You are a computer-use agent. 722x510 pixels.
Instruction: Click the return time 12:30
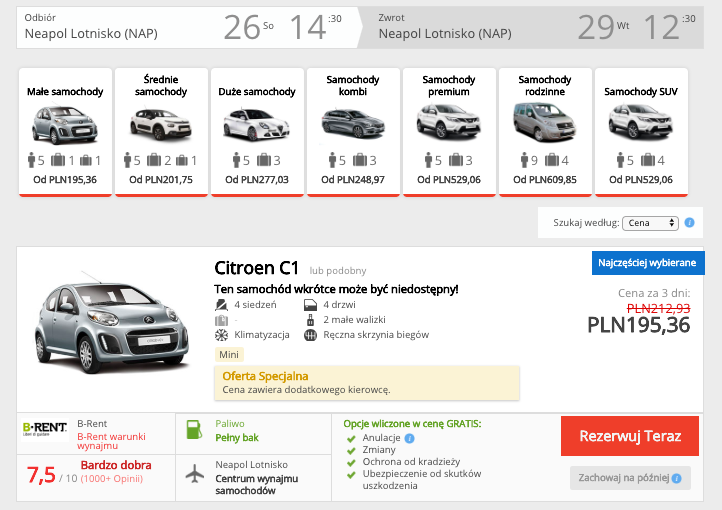pos(669,27)
